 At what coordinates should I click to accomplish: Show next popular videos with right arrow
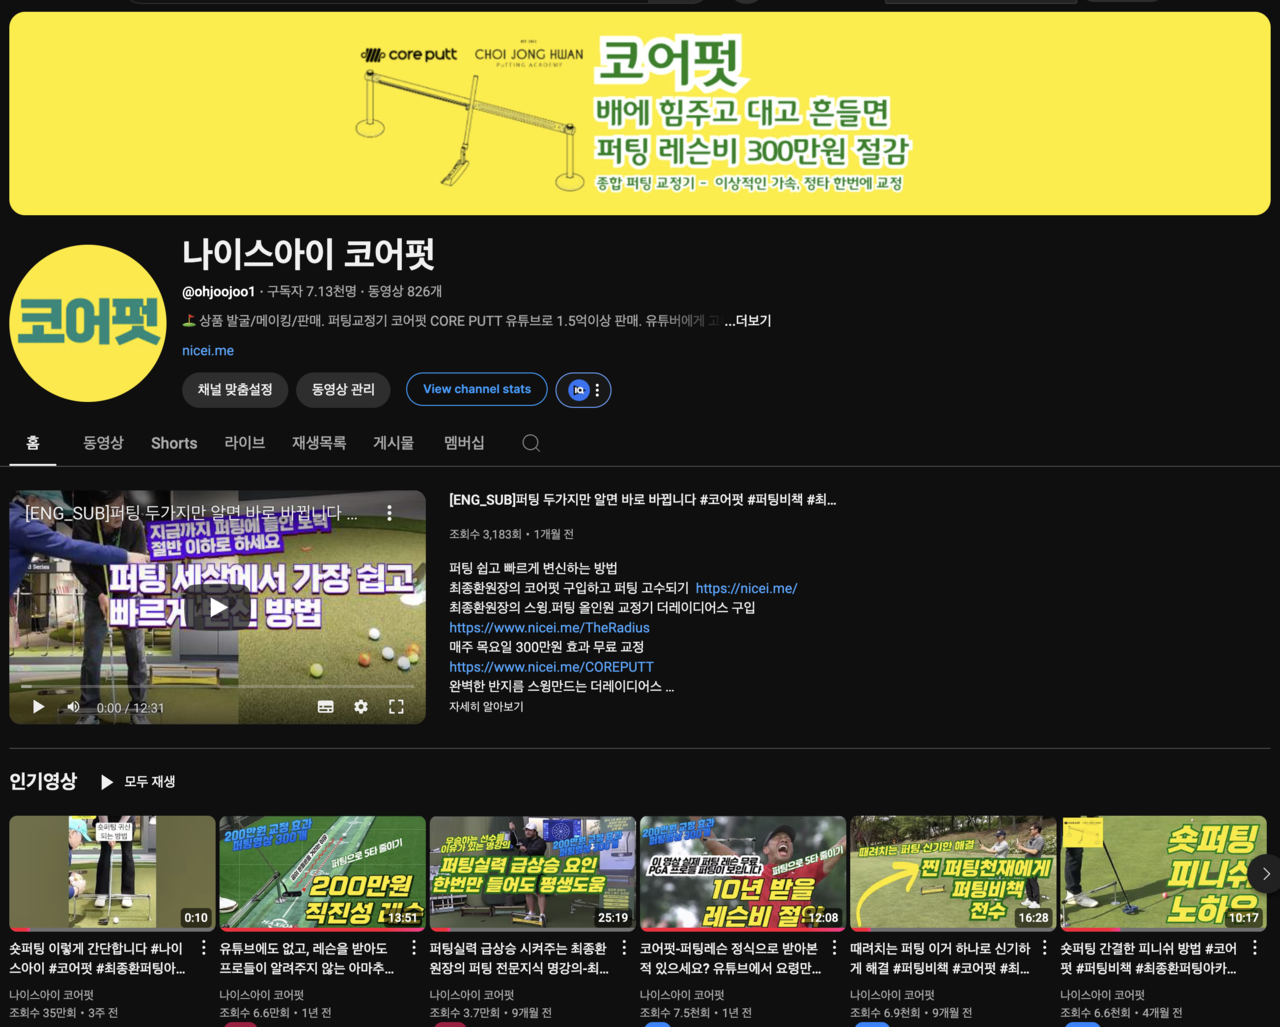(x=1266, y=873)
